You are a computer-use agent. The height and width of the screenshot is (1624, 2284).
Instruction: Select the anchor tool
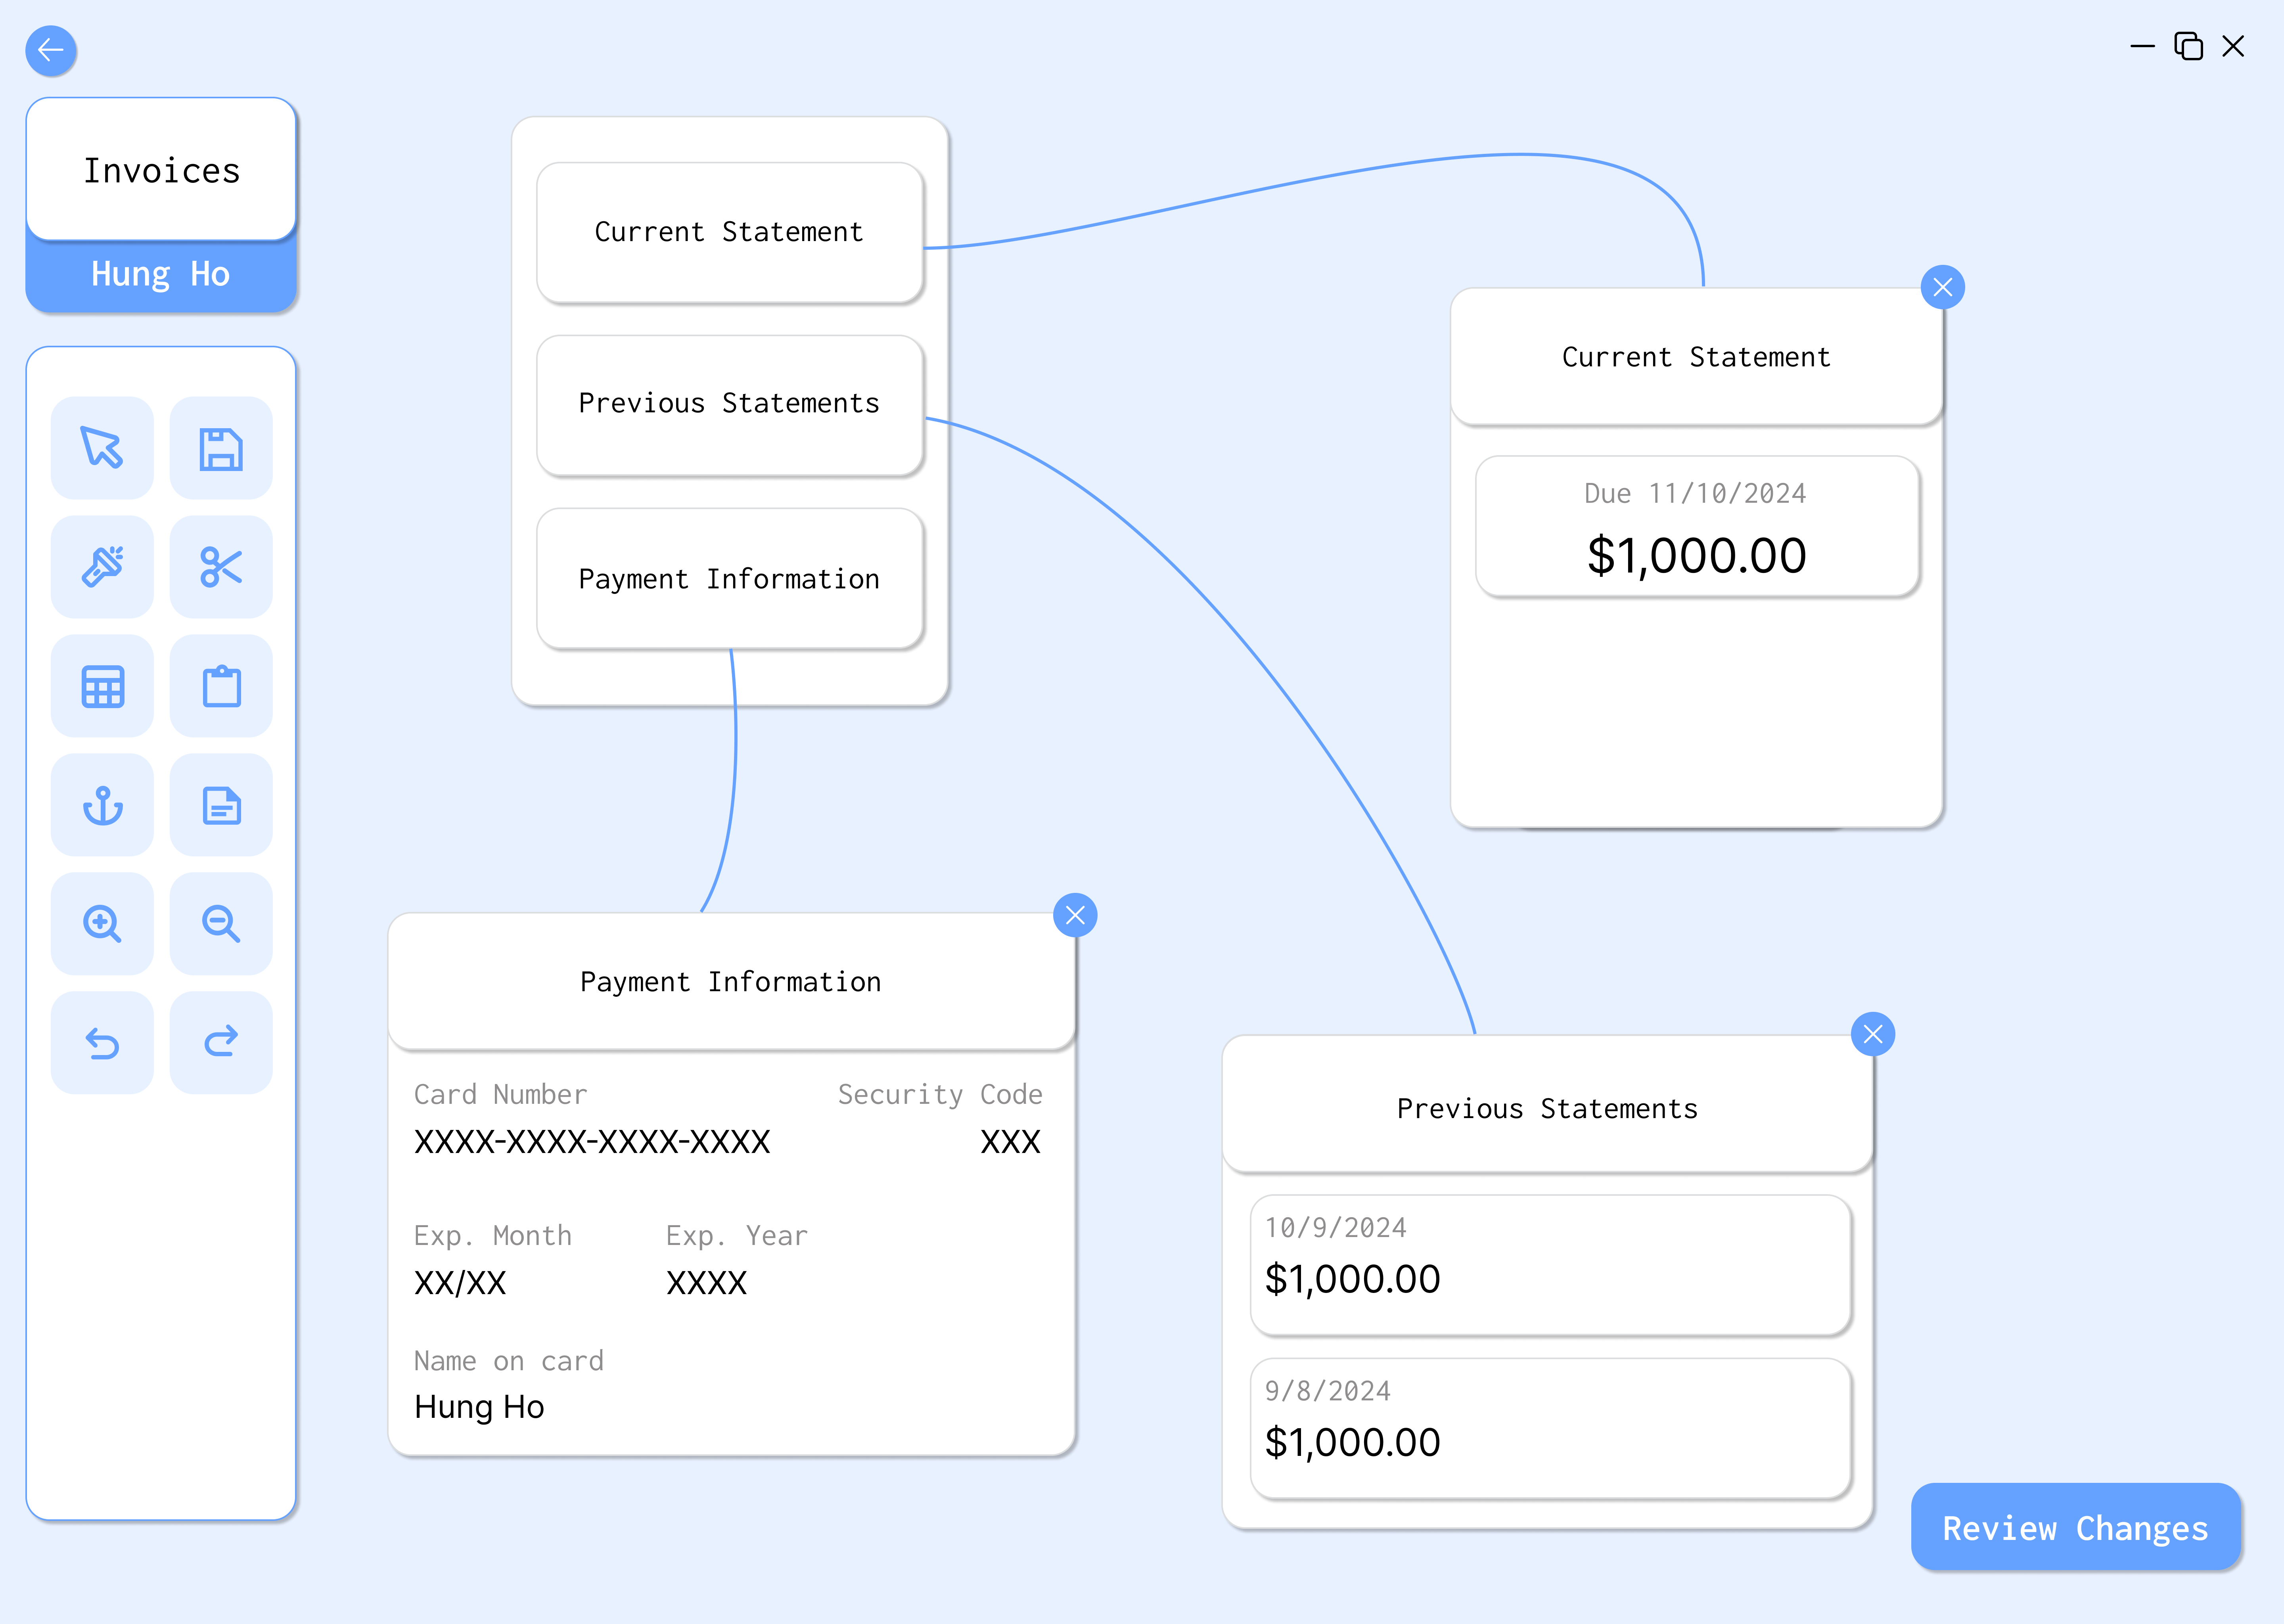tap(102, 805)
